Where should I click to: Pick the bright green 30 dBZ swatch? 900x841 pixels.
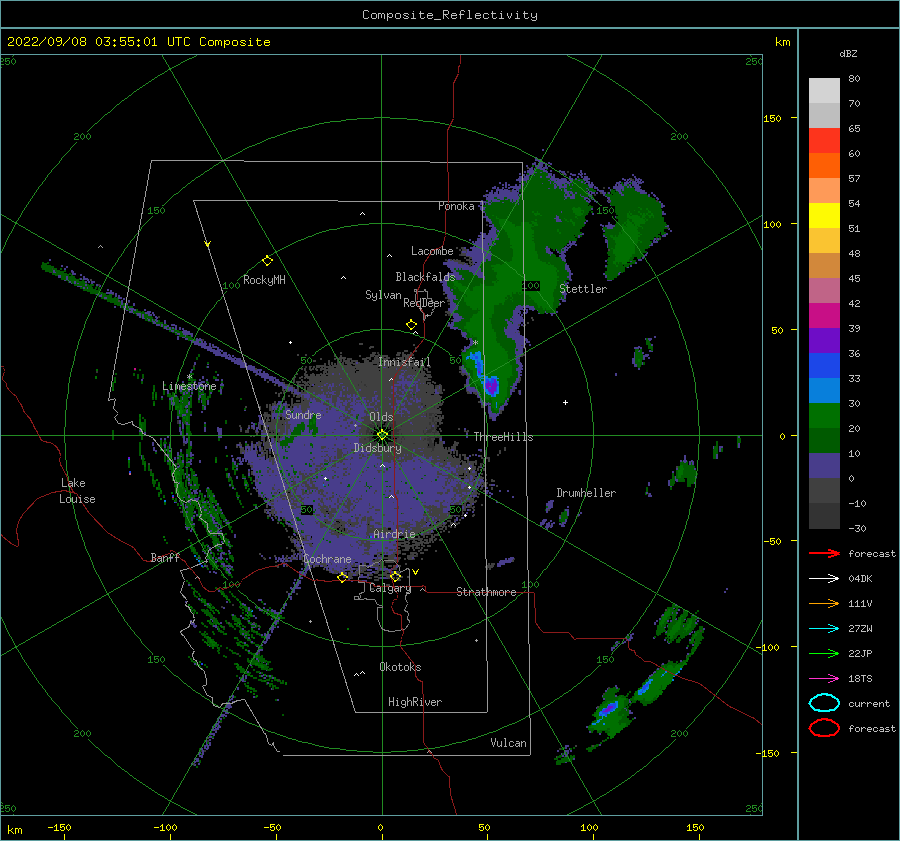pyautogui.click(x=824, y=415)
